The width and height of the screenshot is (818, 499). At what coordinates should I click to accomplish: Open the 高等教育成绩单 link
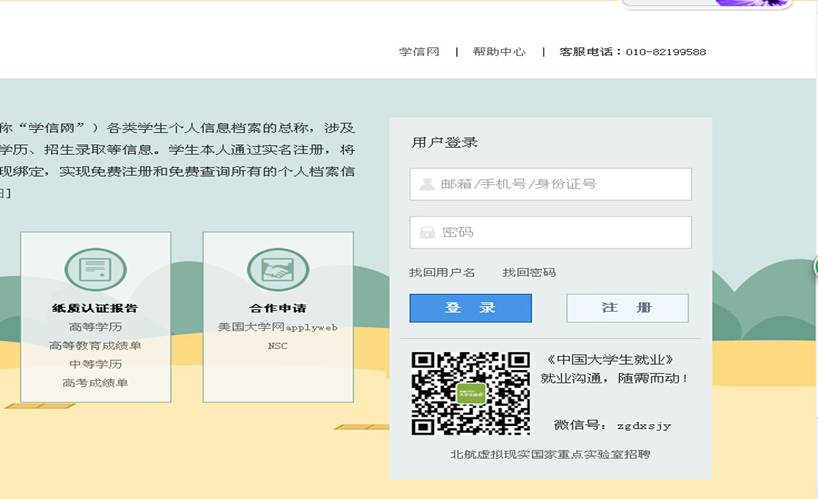[x=95, y=346]
